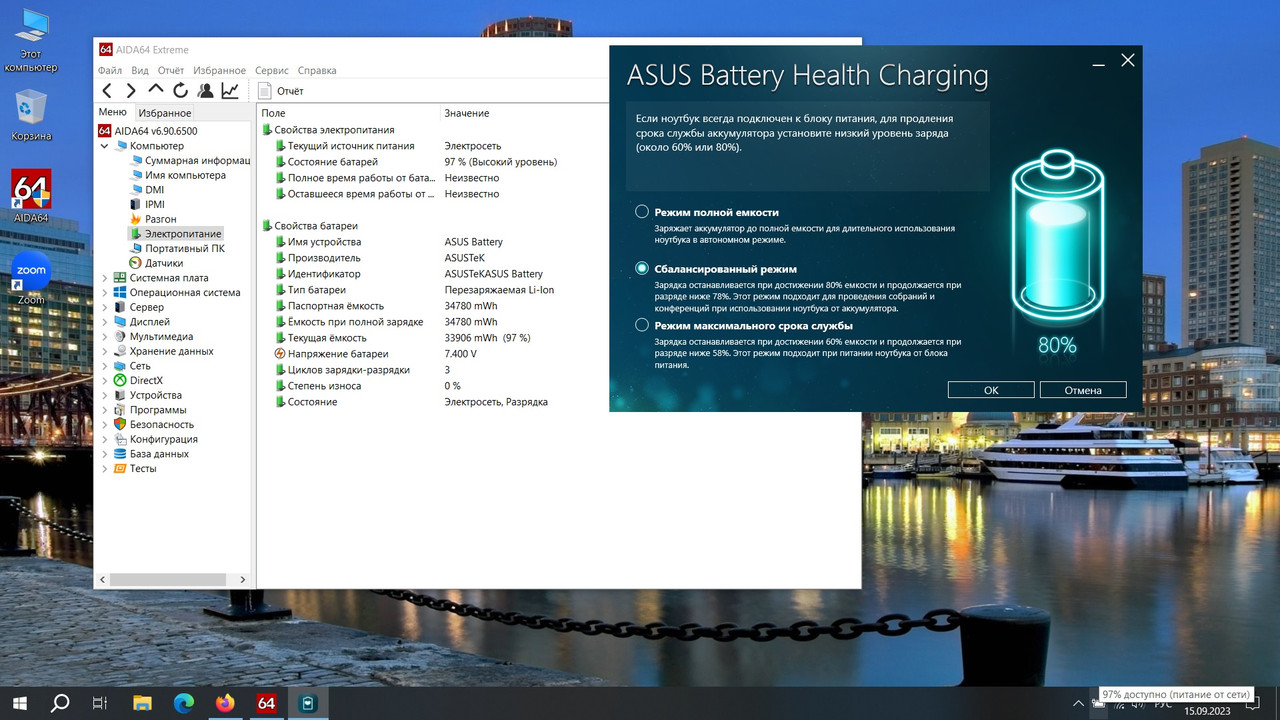Confirm with the OK button
1280x720 pixels.
pyautogui.click(x=991, y=390)
